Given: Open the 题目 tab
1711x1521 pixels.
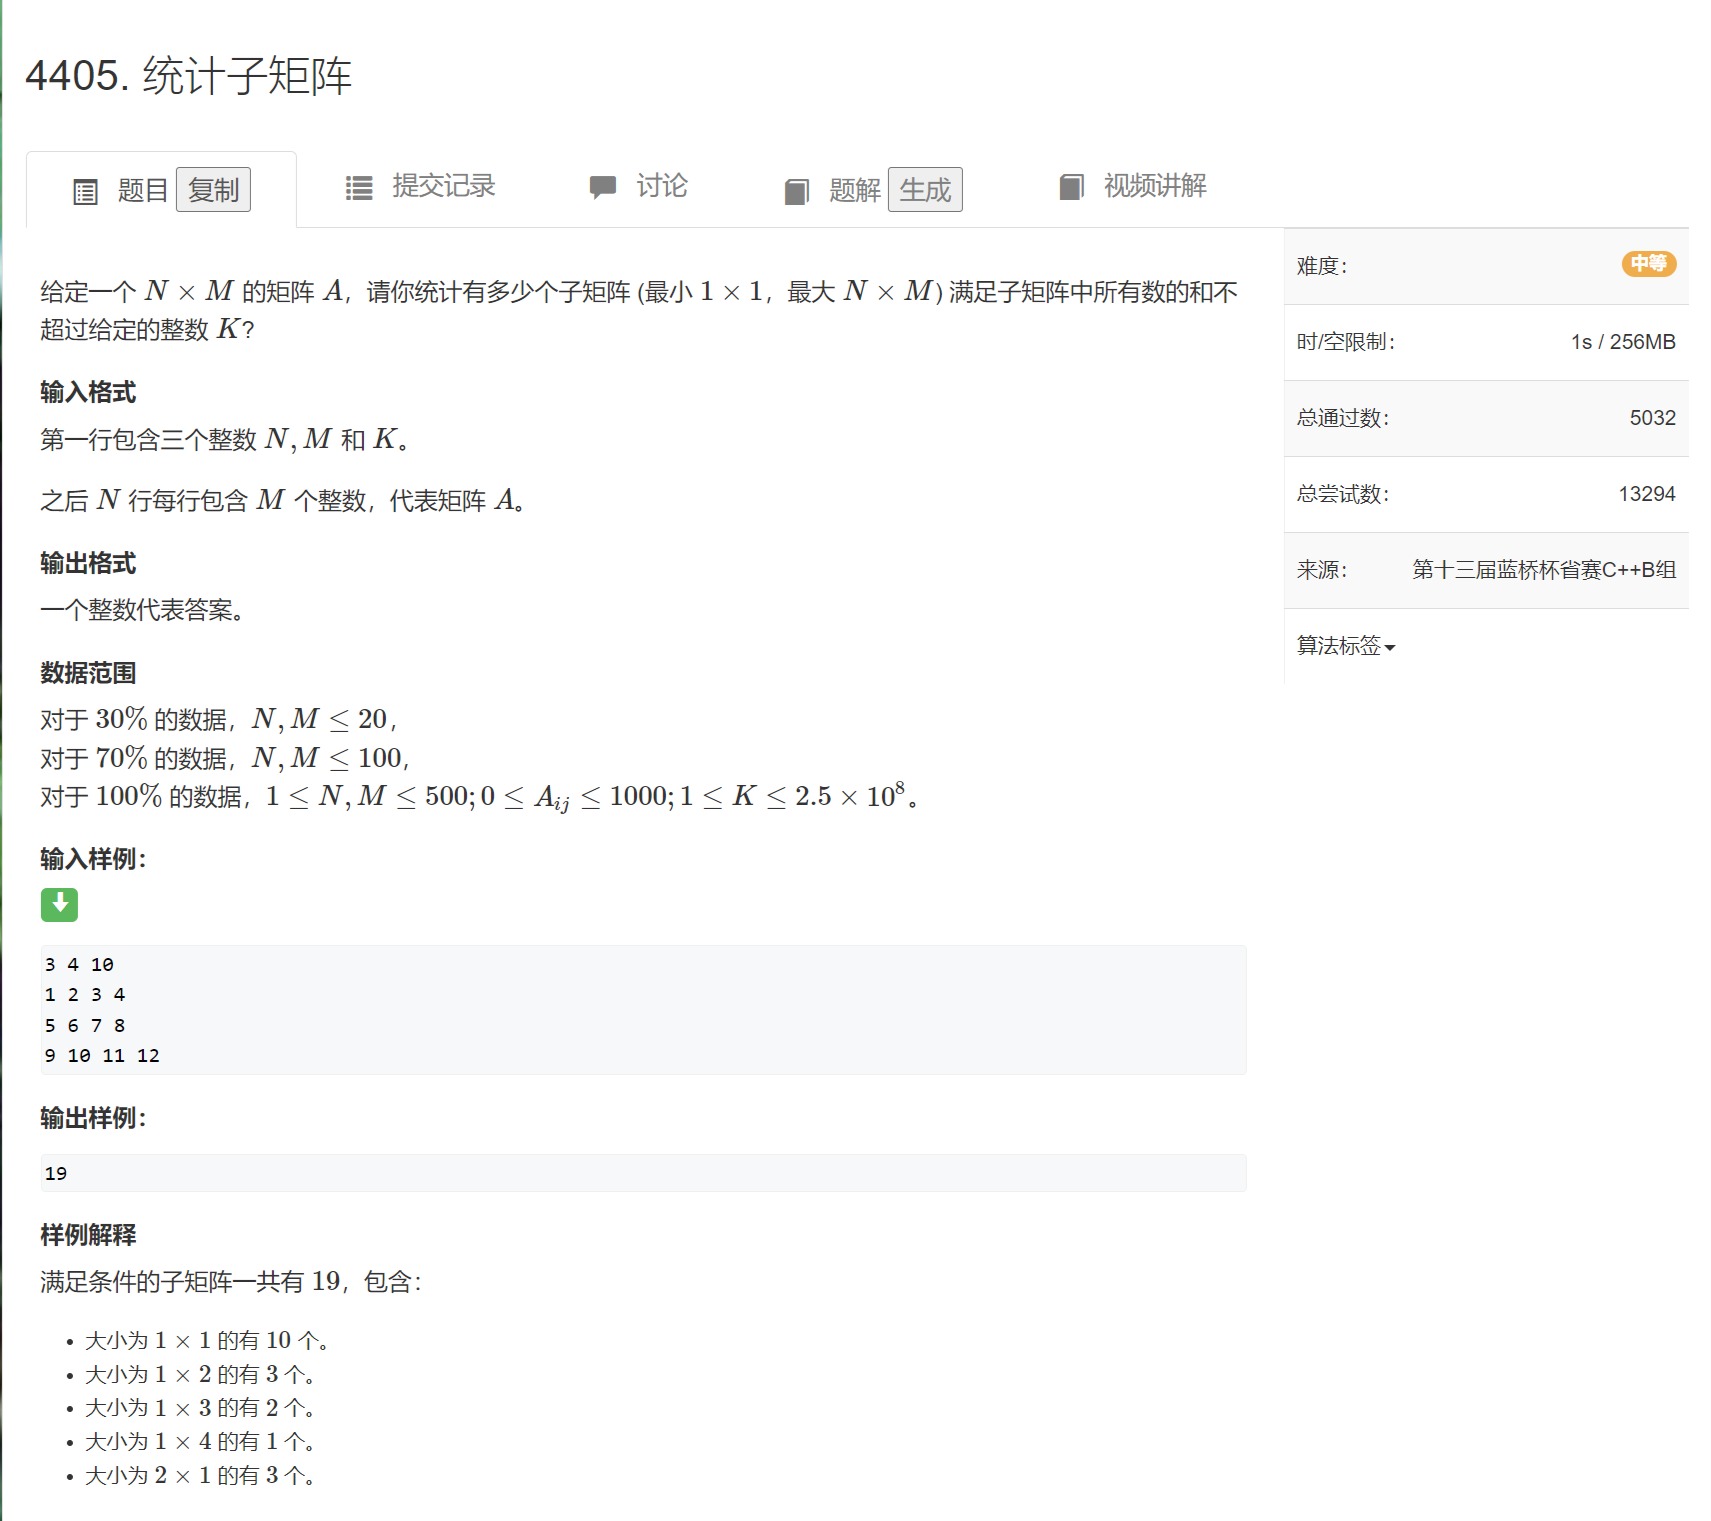Looking at the screenshot, I should (x=143, y=190).
